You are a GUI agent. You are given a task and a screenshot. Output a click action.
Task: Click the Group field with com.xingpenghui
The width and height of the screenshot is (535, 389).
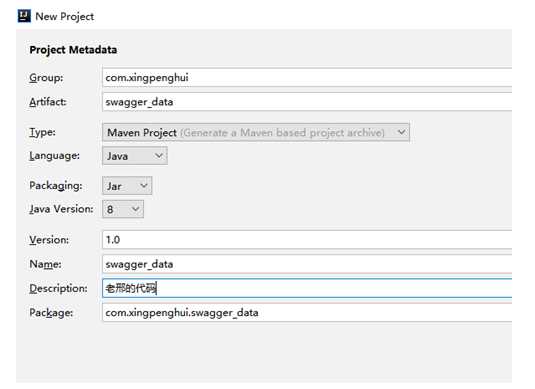(307, 77)
